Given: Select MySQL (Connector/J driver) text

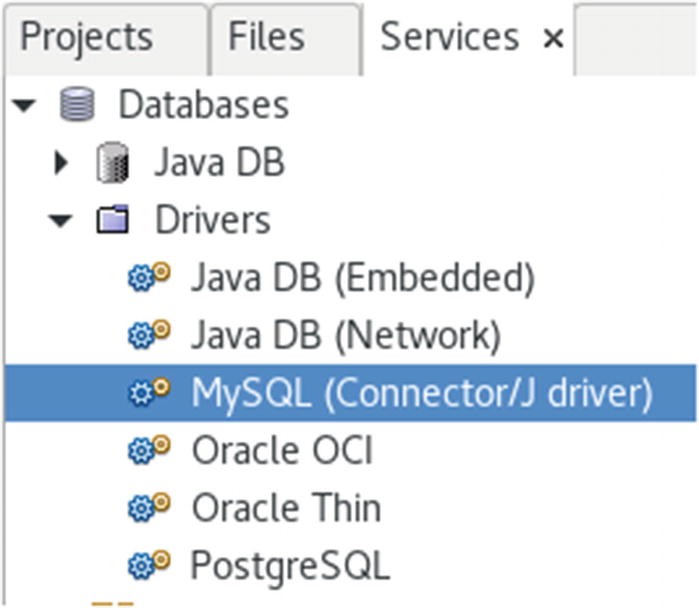Looking at the screenshot, I should (422, 393).
